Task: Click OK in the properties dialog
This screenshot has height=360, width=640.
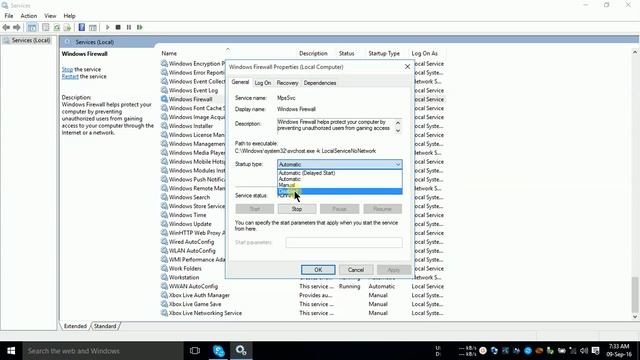Action: click(x=318, y=270)
